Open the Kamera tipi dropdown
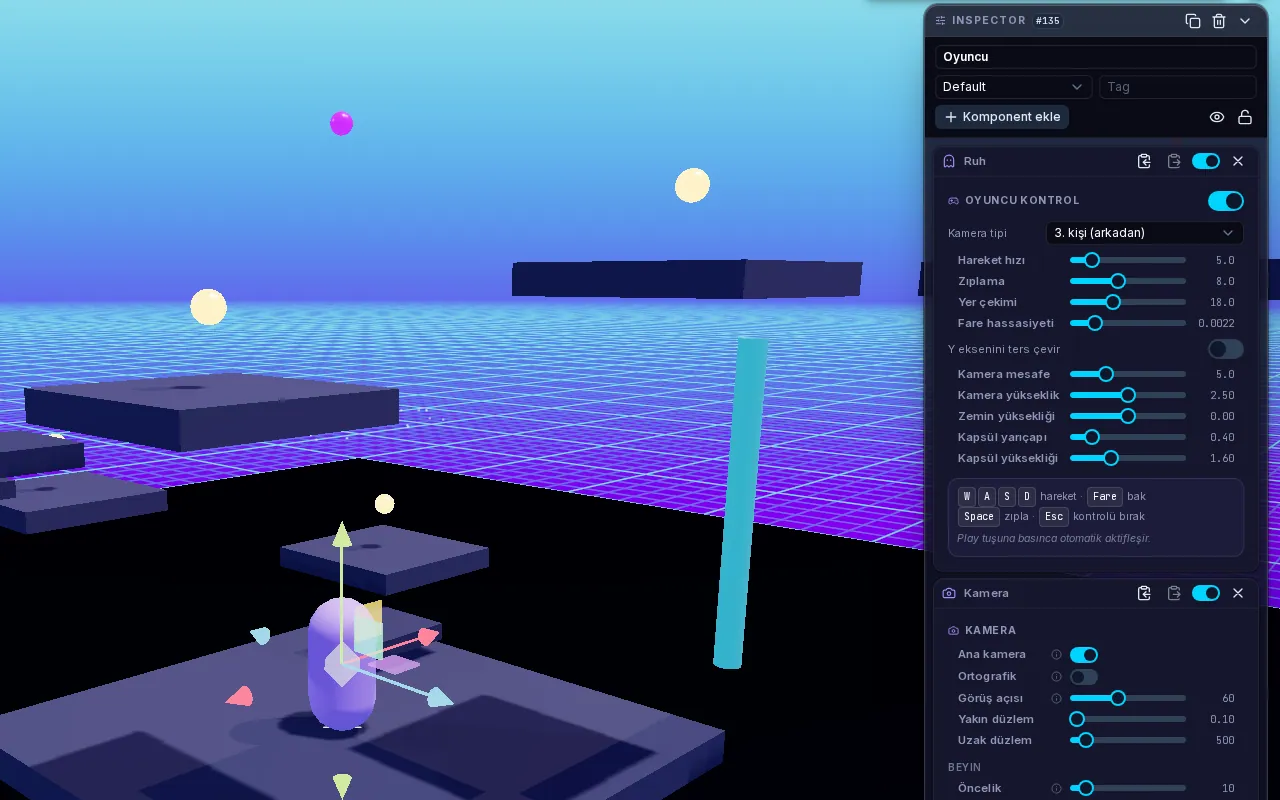Screen dimensions: 1280x800 click(x=1144, y=233)
